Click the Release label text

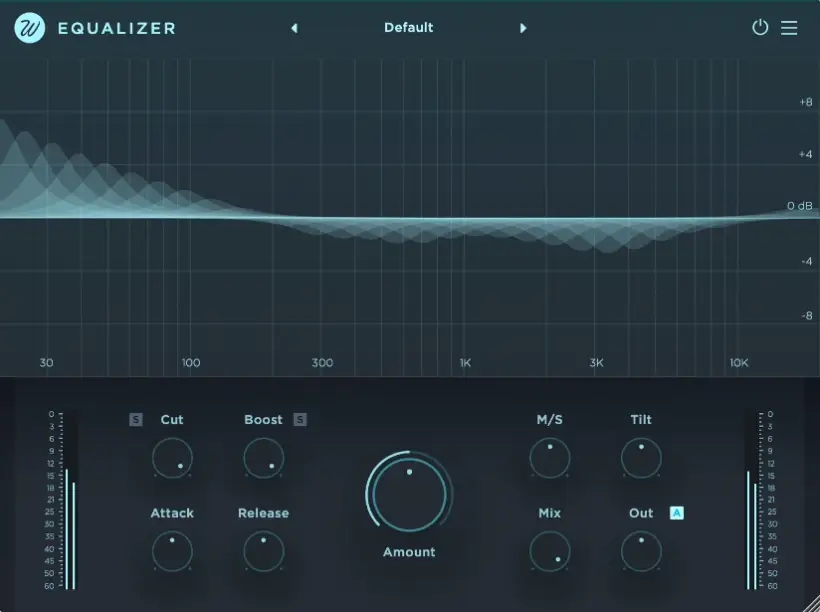(x=263, y=513)
